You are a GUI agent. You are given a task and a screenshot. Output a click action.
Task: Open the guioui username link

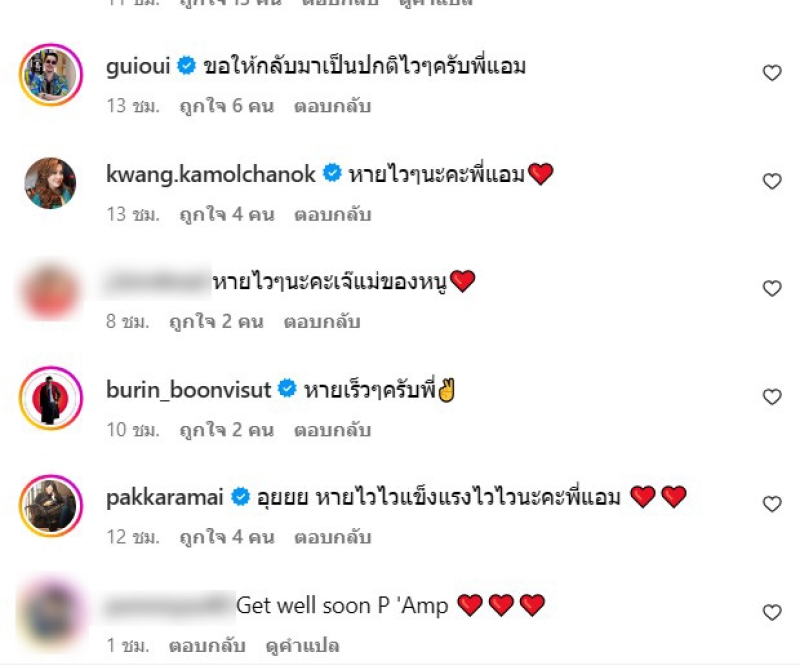pos(138,67)
